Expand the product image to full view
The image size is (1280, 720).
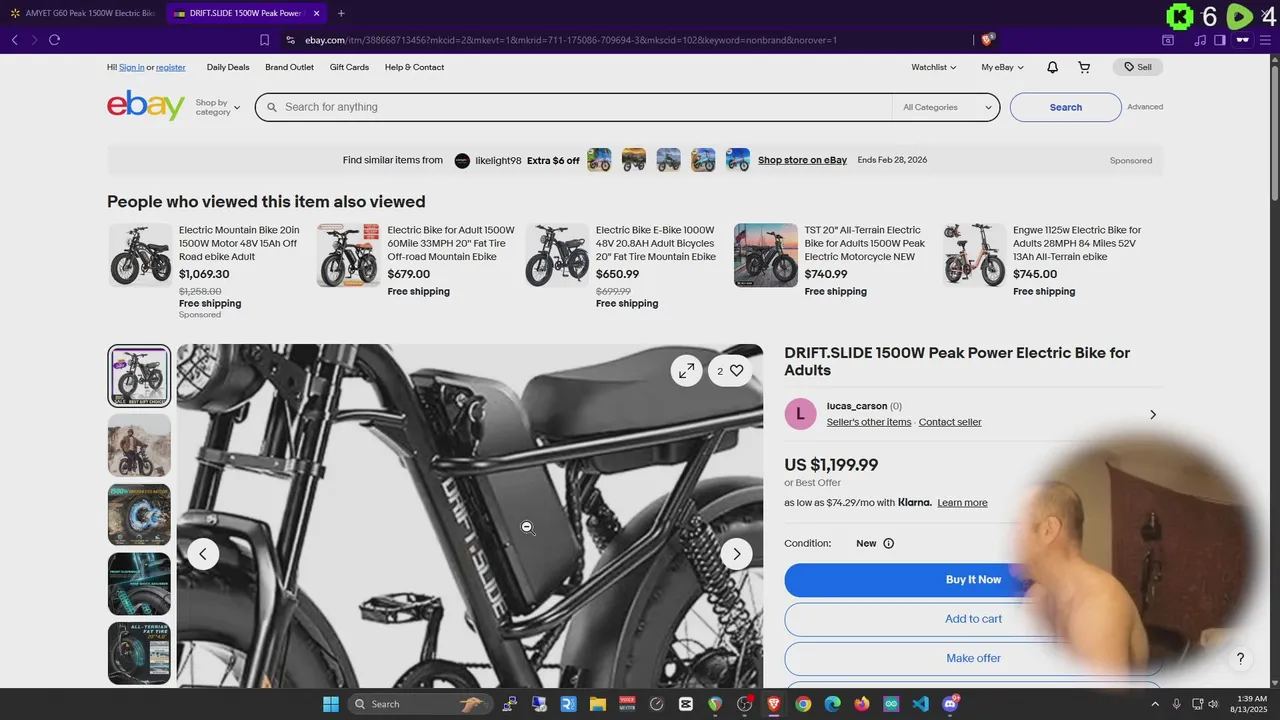point(686,371)
